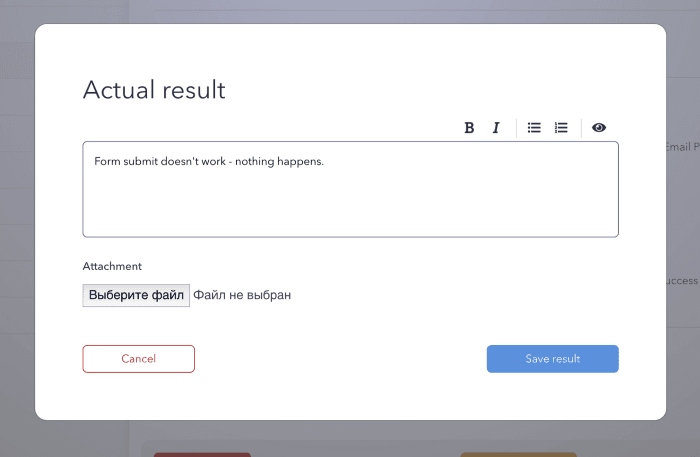Click the orange button below the dialog
700x457 pixels.
click(518, 455)
